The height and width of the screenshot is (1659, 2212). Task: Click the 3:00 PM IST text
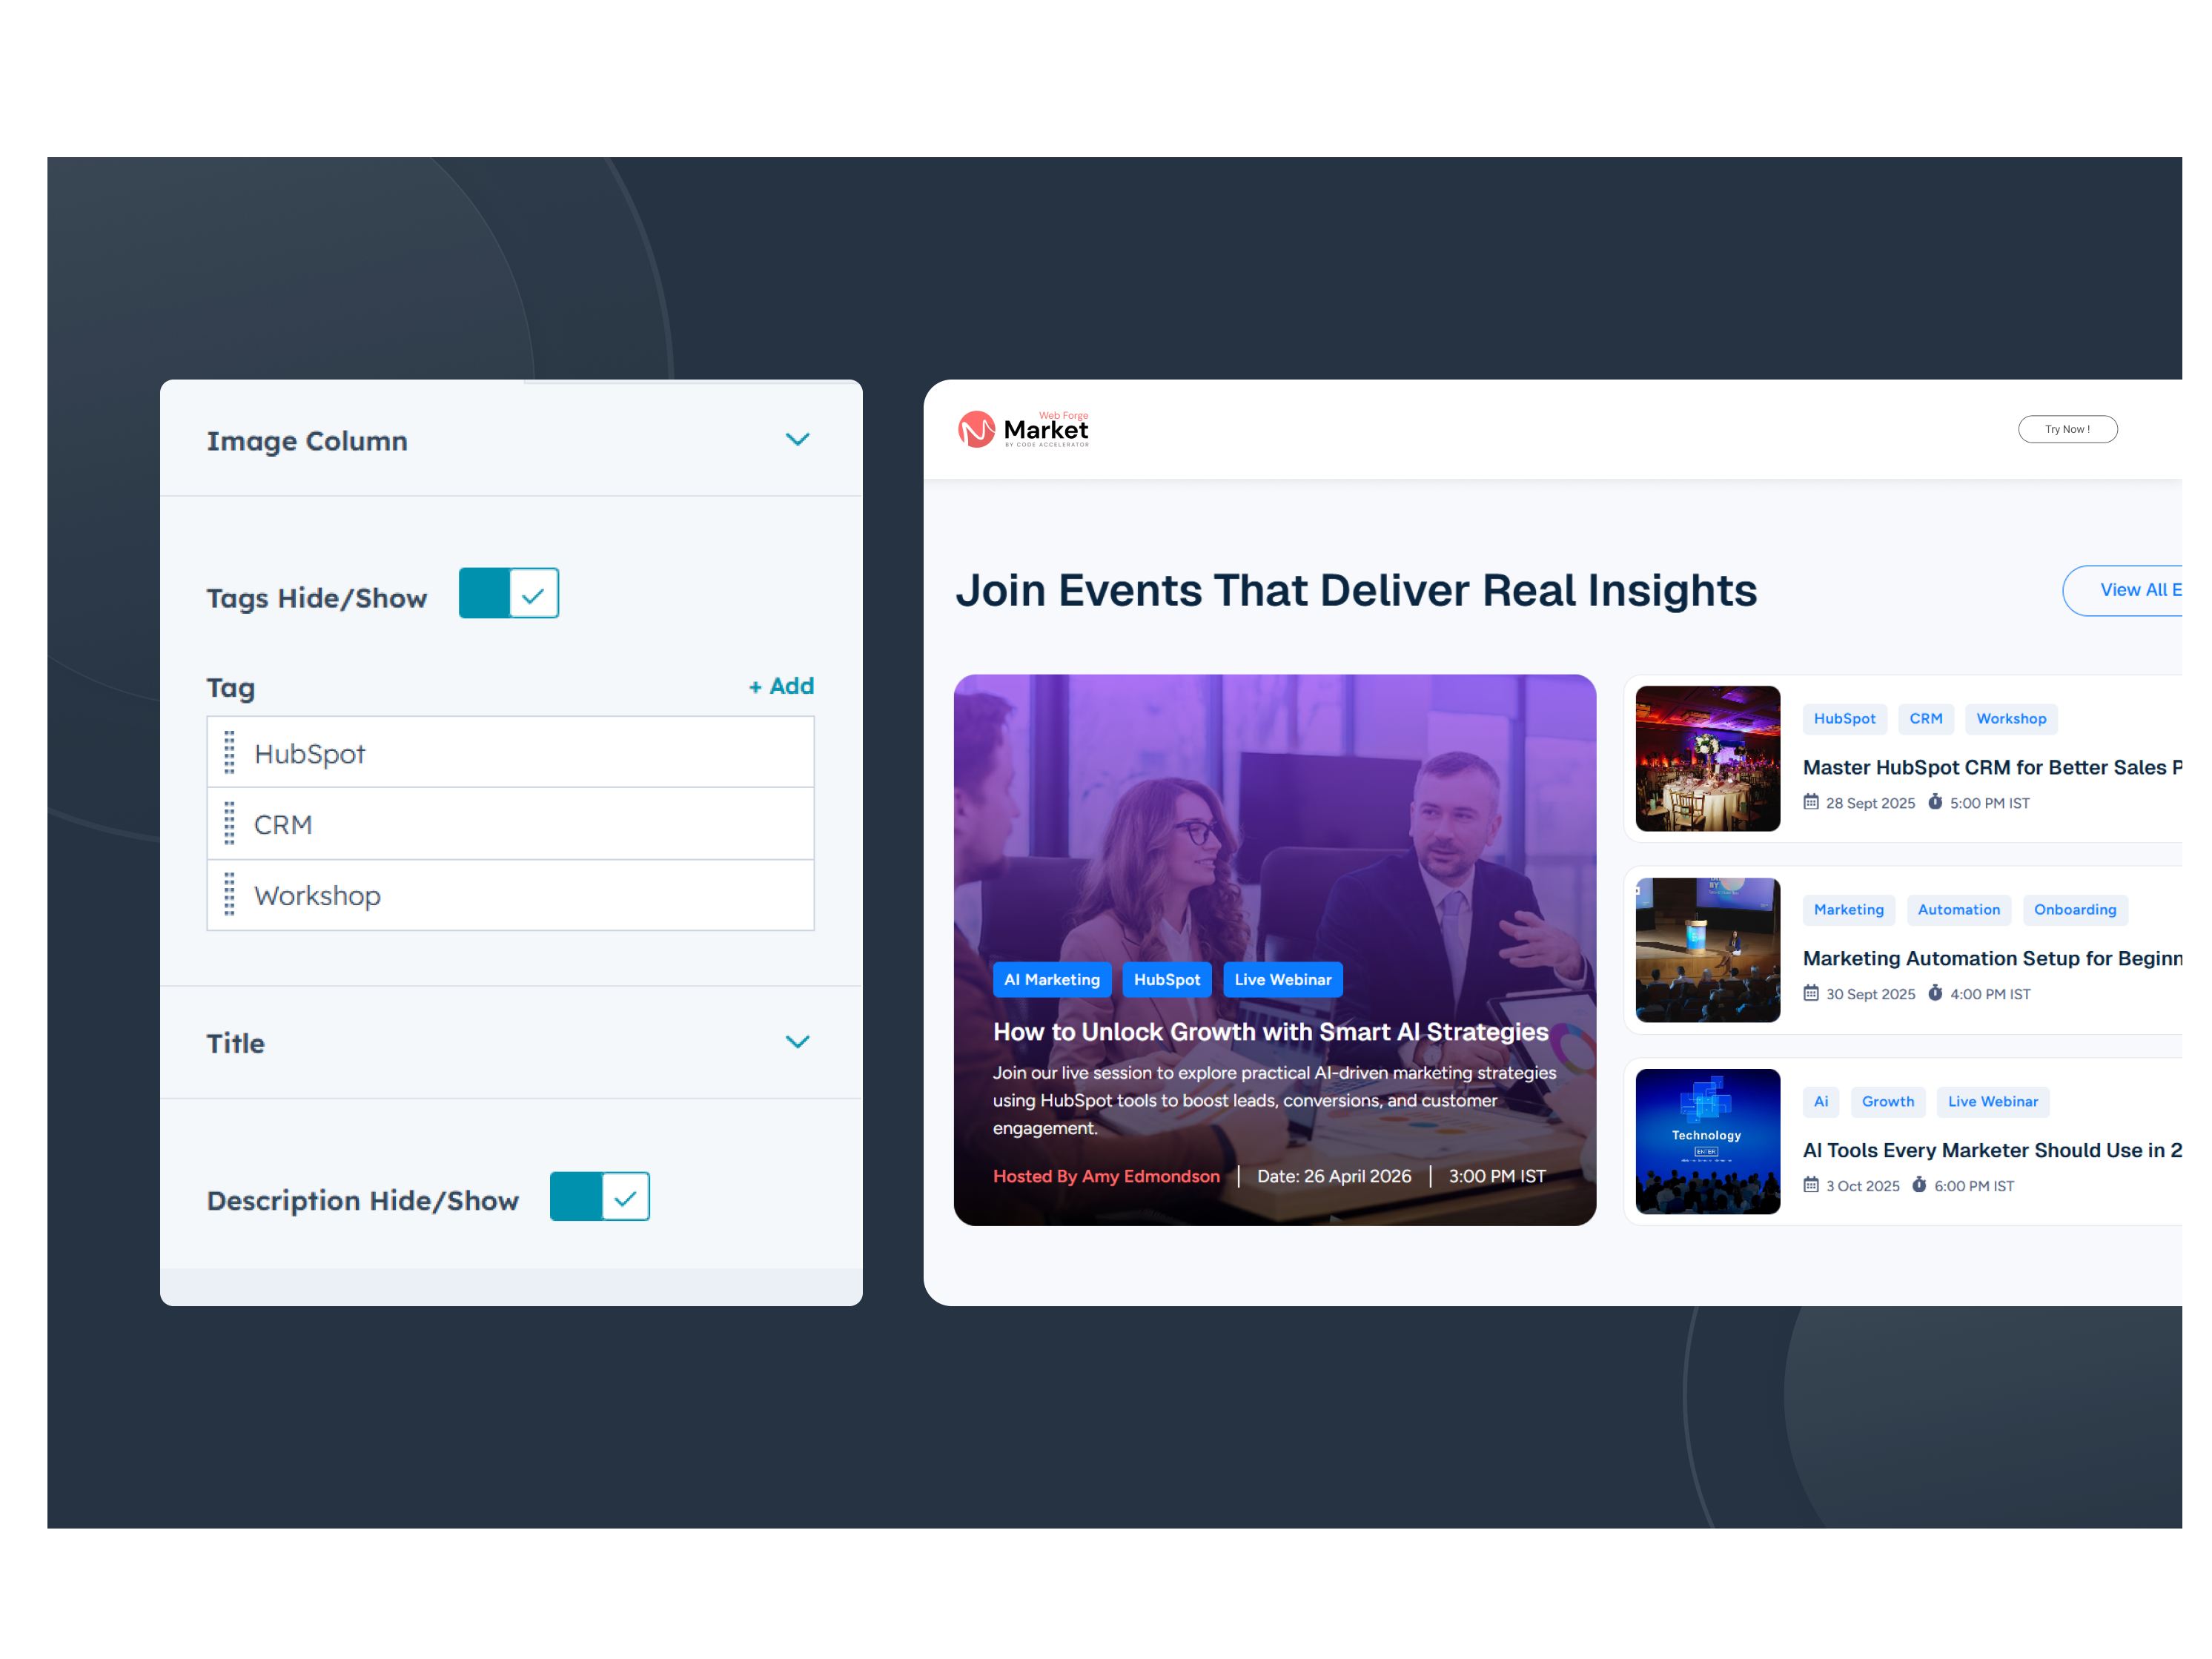[x=1497, y=1176]
